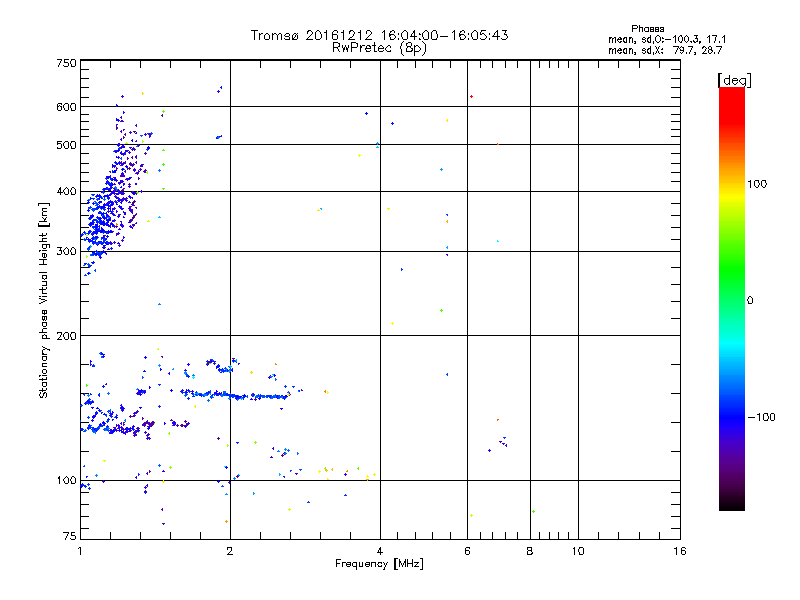Viewport: 800px width, 600px height.
Task: Click the plot title 'Tromsø 20161212 16:04:00-16:05:43'
Action: click(379, 35)
